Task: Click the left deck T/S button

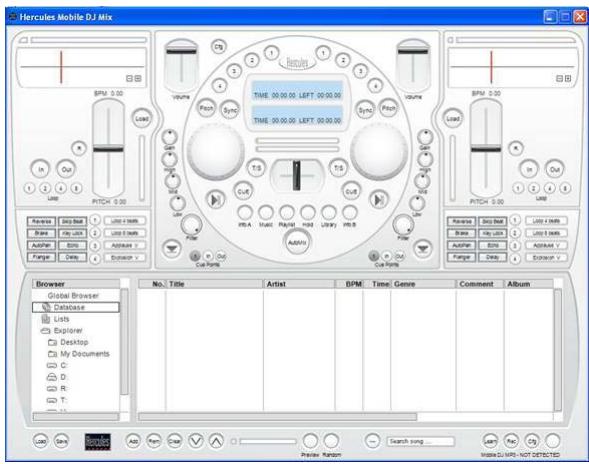Action: click(x=256, y=168)
